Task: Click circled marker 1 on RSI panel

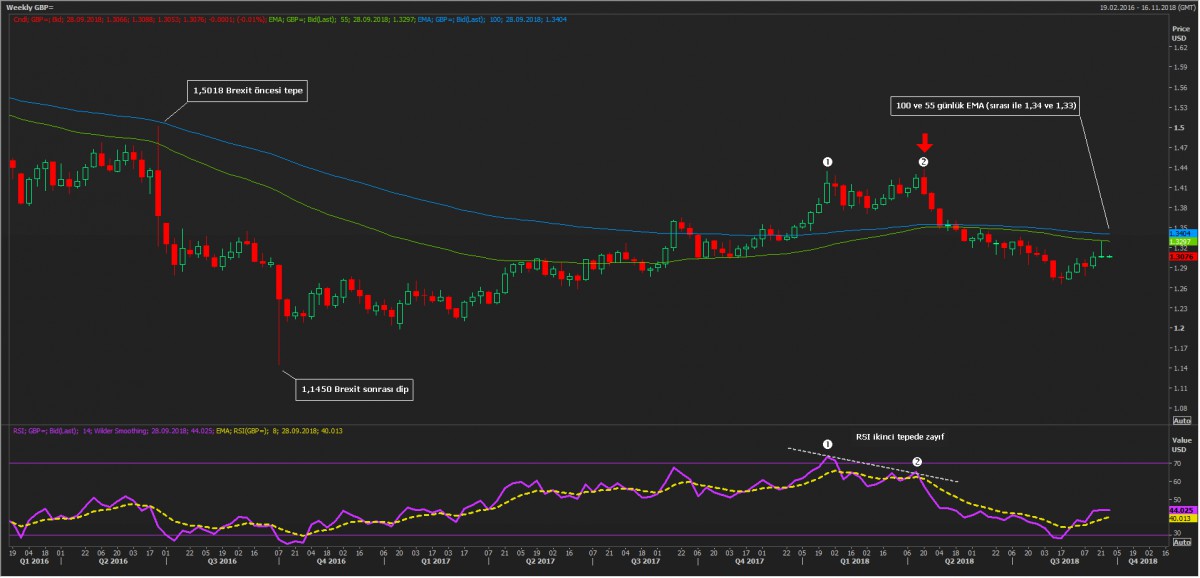Action: pyautogui.click(x=827, y=443)
